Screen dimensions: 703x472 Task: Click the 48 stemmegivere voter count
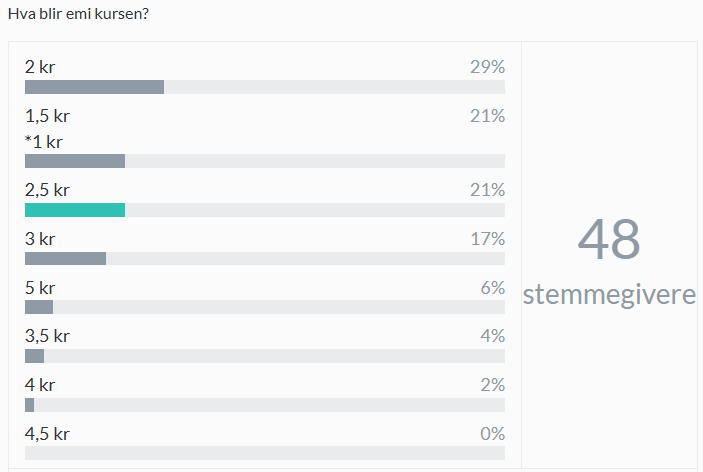point(609,262)
